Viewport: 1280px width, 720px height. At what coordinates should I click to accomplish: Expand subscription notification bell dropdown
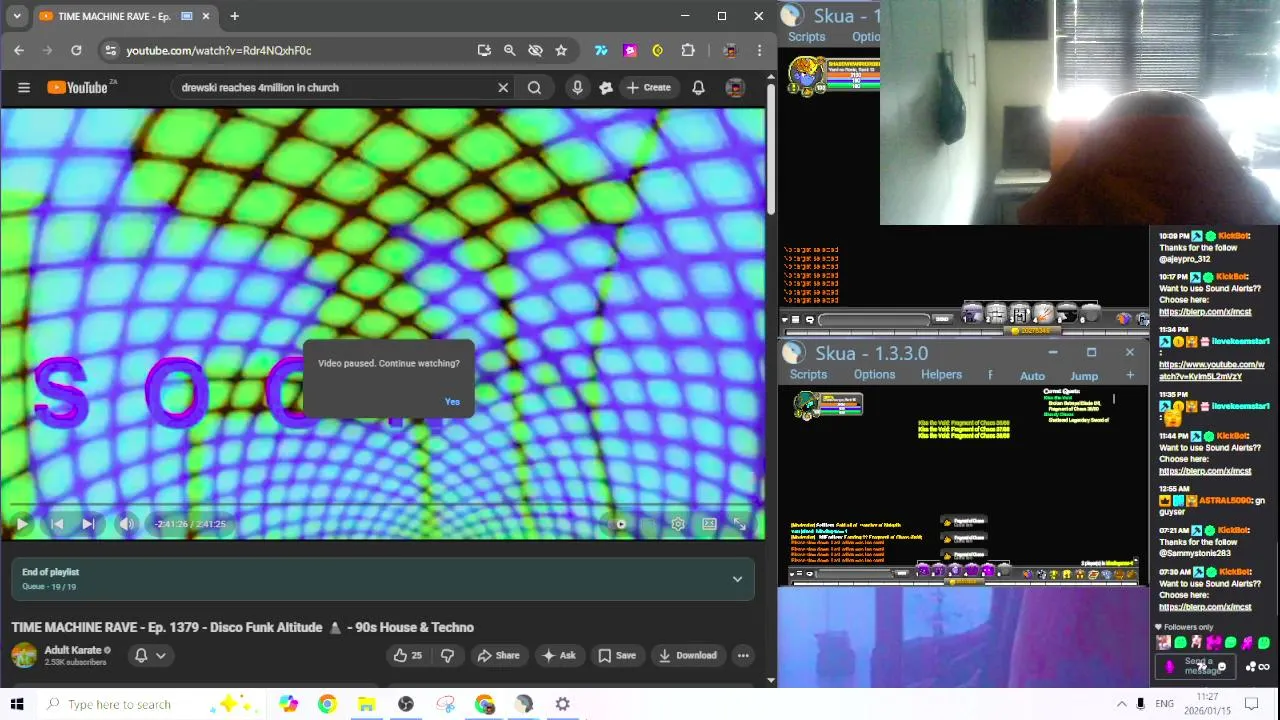(150, 656)
